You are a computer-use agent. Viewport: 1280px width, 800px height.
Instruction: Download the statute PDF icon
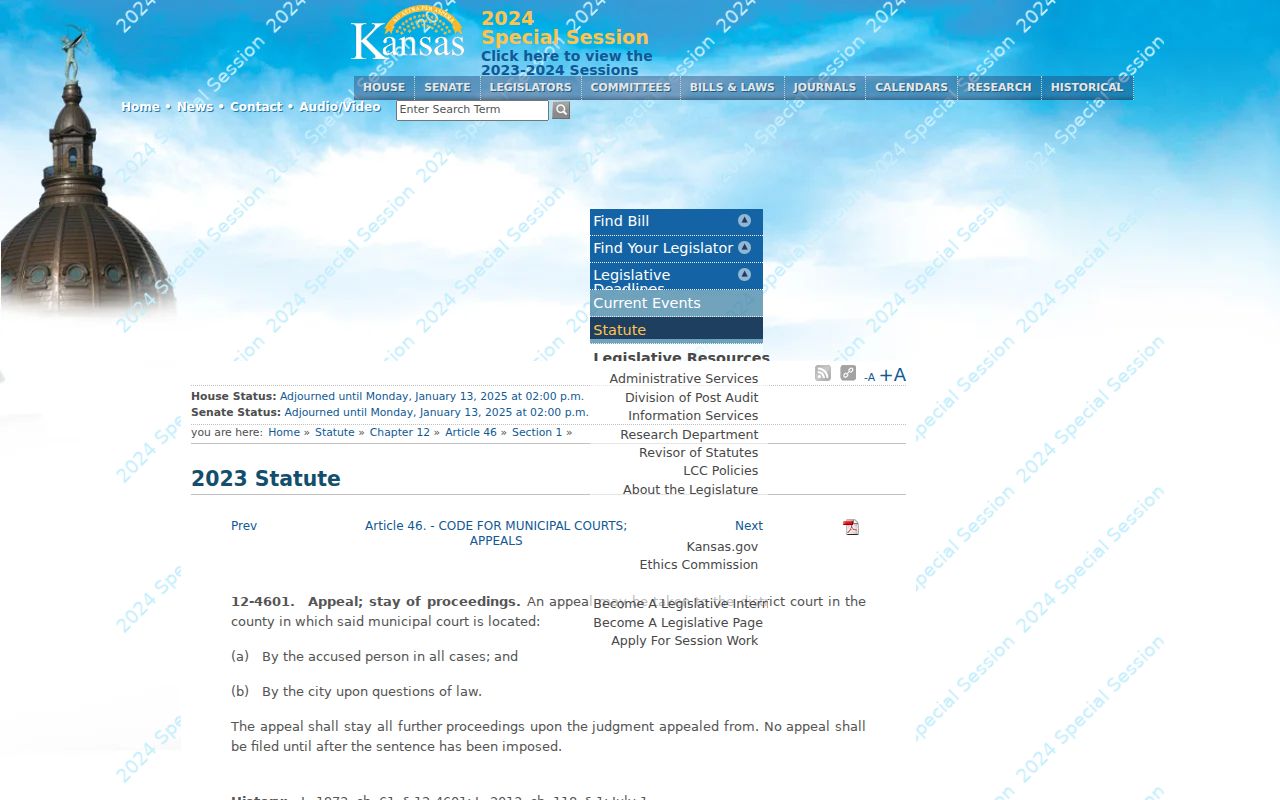pyautogui.click(x=851, y=527)
